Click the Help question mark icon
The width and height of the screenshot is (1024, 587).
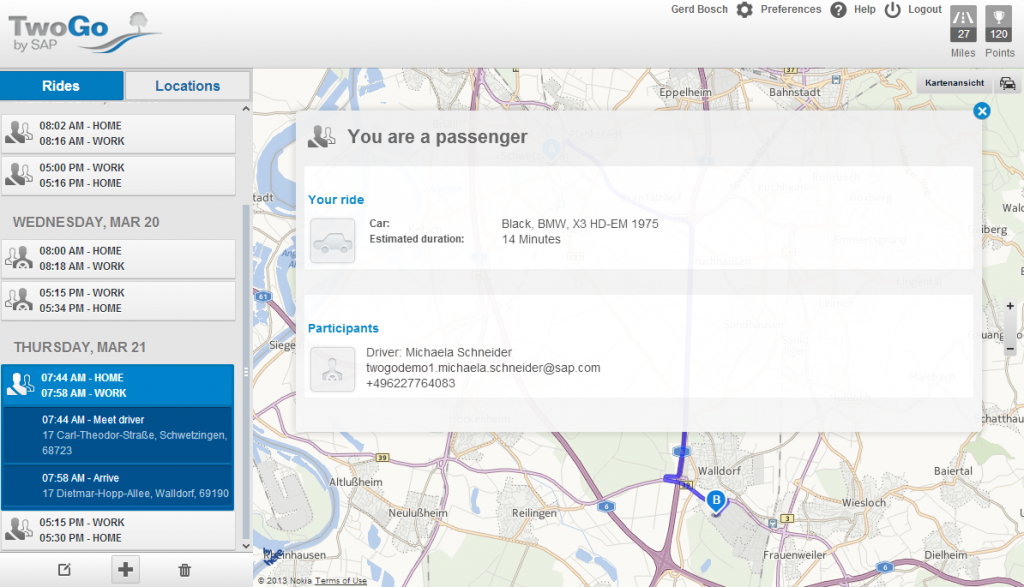[x=839, y=10]
